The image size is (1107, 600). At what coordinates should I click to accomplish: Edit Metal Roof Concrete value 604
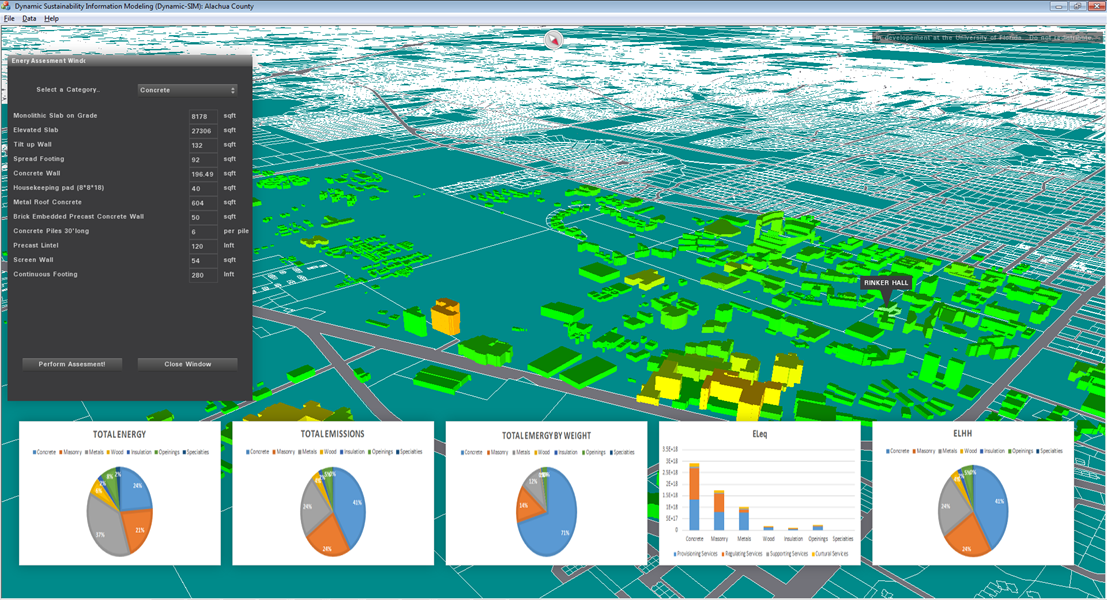[x=203, y=203]
